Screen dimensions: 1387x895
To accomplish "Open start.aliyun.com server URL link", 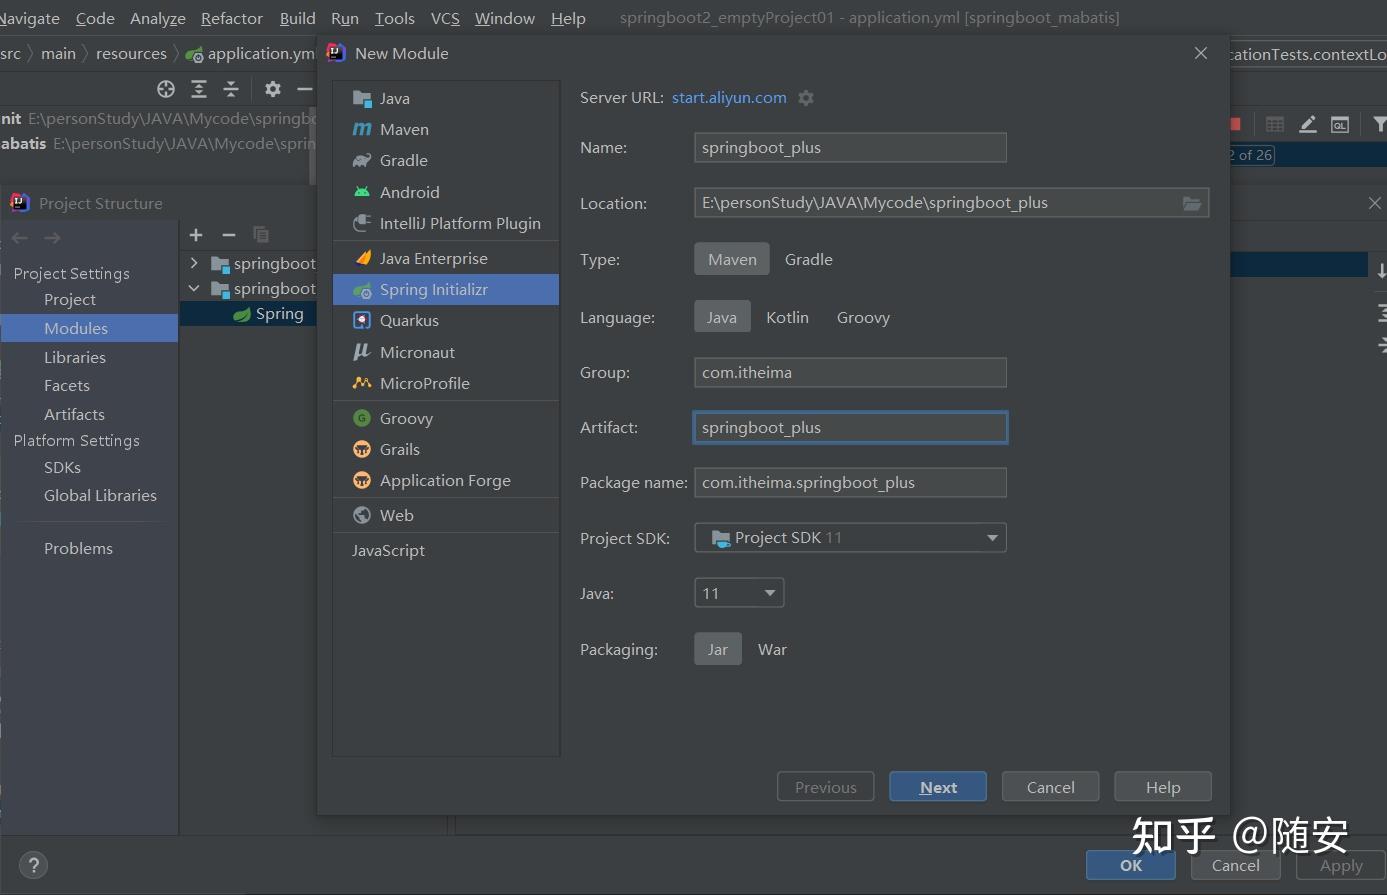I will pos(729,98).
